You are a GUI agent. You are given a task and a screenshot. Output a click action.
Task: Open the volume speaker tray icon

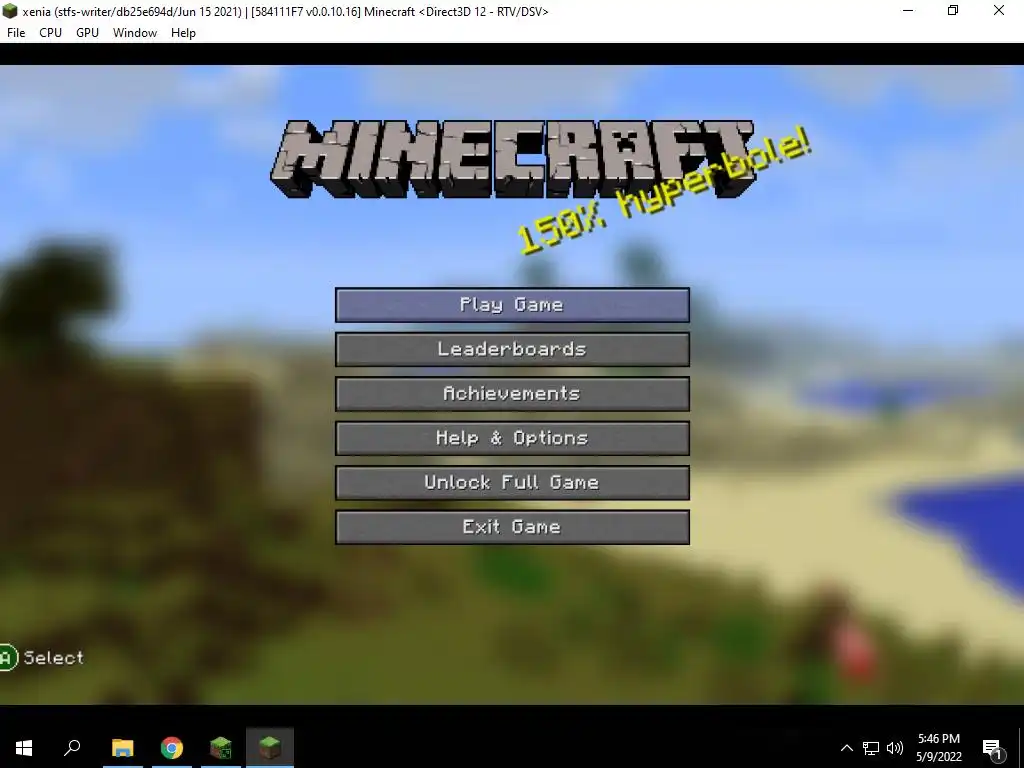point(895,748)
